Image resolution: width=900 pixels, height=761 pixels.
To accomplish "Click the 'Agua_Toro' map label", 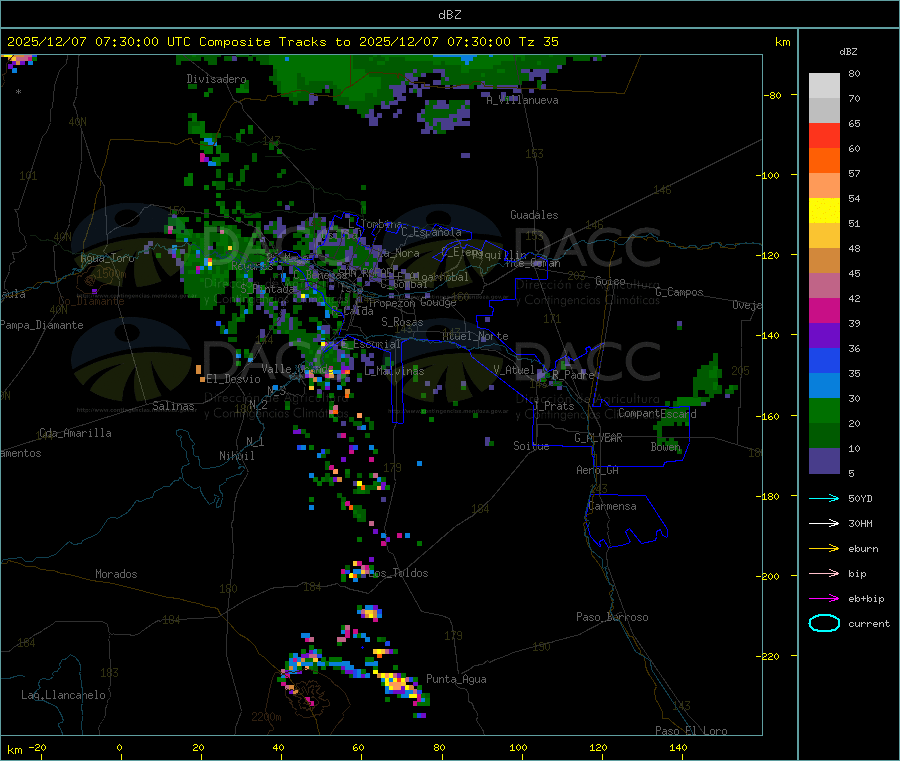I will pyautogui.click(x=107, y=258).
